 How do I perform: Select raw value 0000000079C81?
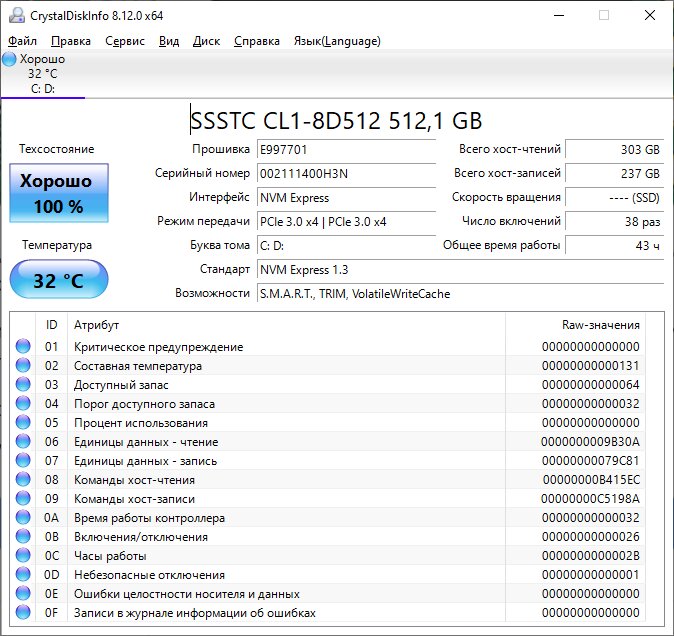coord(591,461)
